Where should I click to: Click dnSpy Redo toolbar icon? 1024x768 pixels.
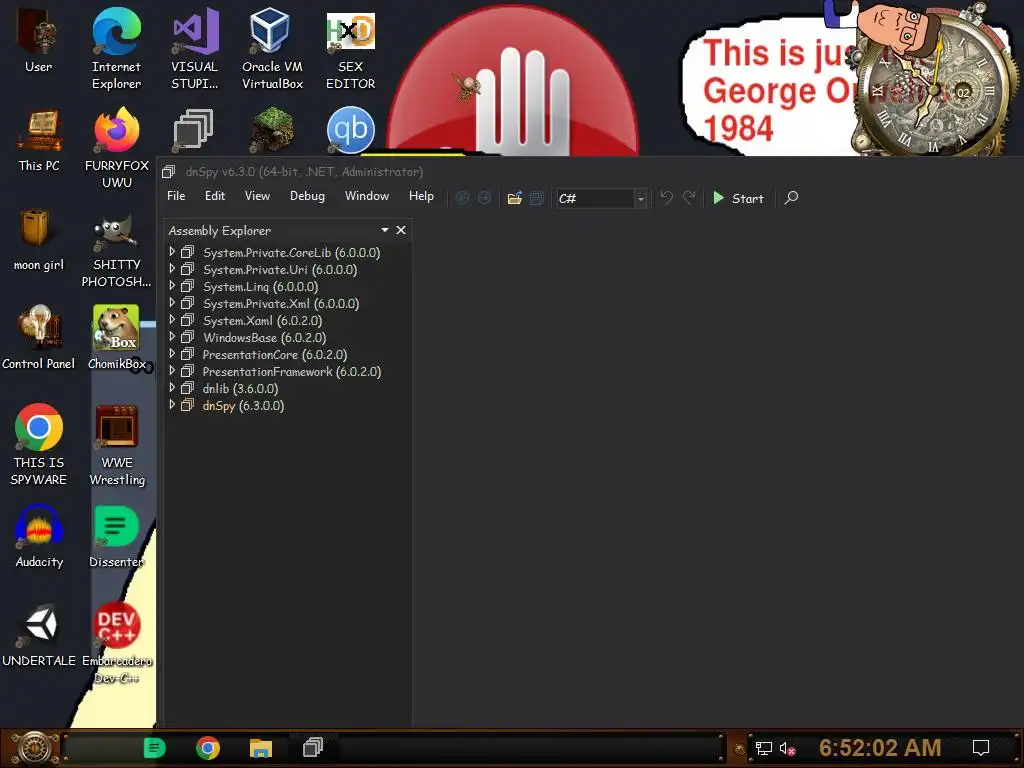688,198
